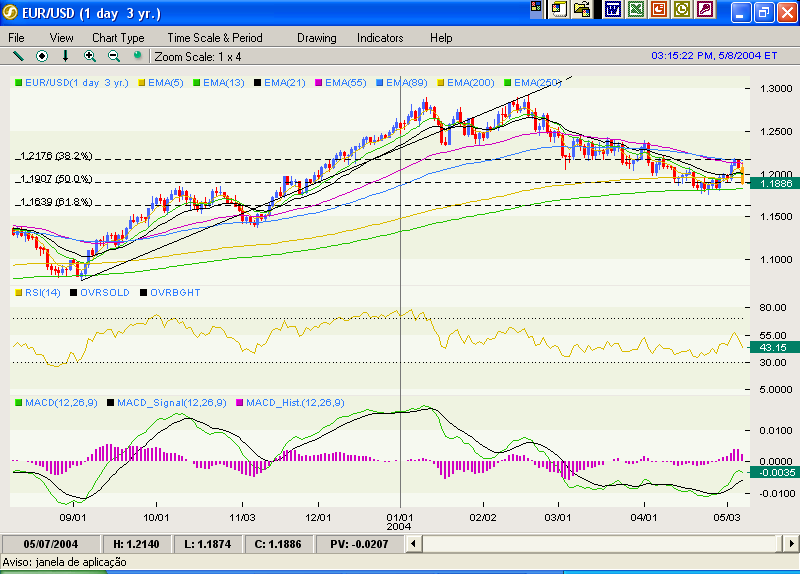Select the trend line drawing tool
The height and width of the screenshot is (574, 800).
click(x=18, y=56)
